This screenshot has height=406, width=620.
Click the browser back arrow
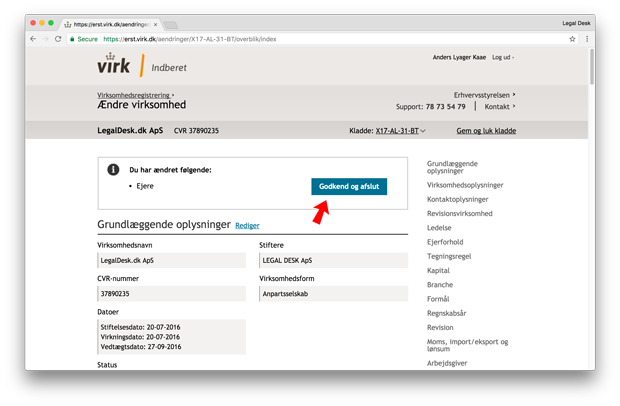tap(33, 39)
